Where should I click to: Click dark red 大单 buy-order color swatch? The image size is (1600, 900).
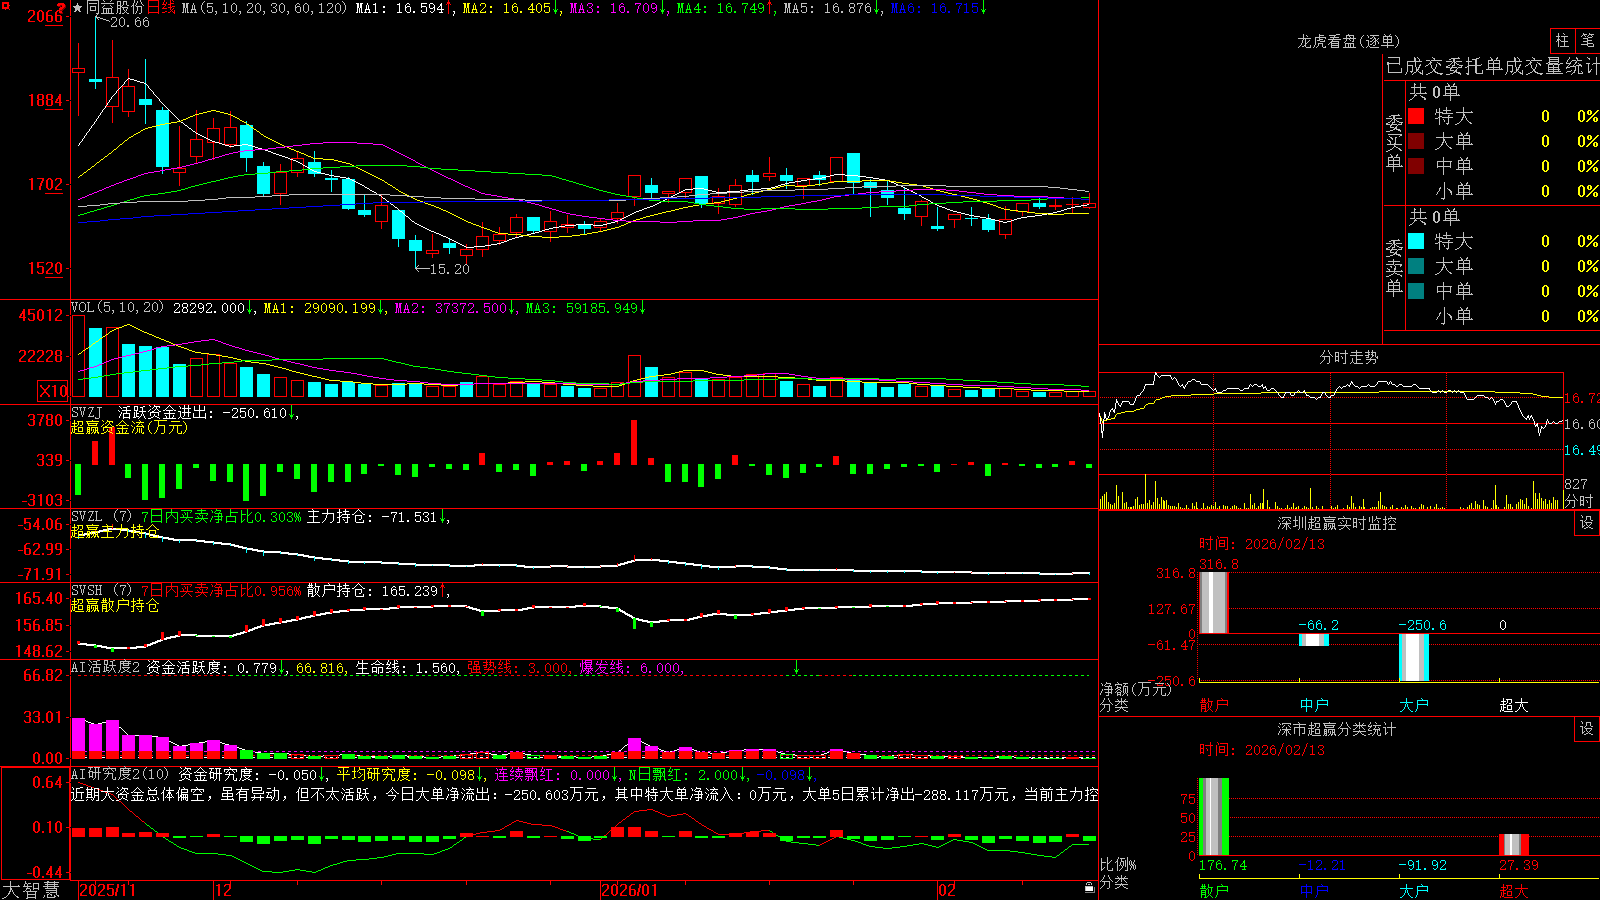pyautogui.click(x=1416, y=141)
